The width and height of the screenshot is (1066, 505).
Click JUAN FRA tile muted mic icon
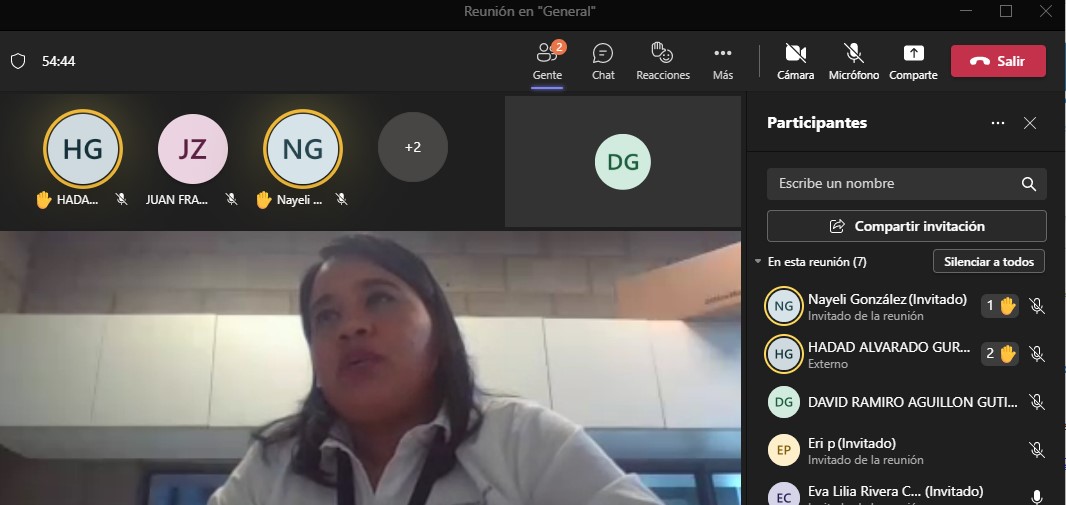[232, 199]
